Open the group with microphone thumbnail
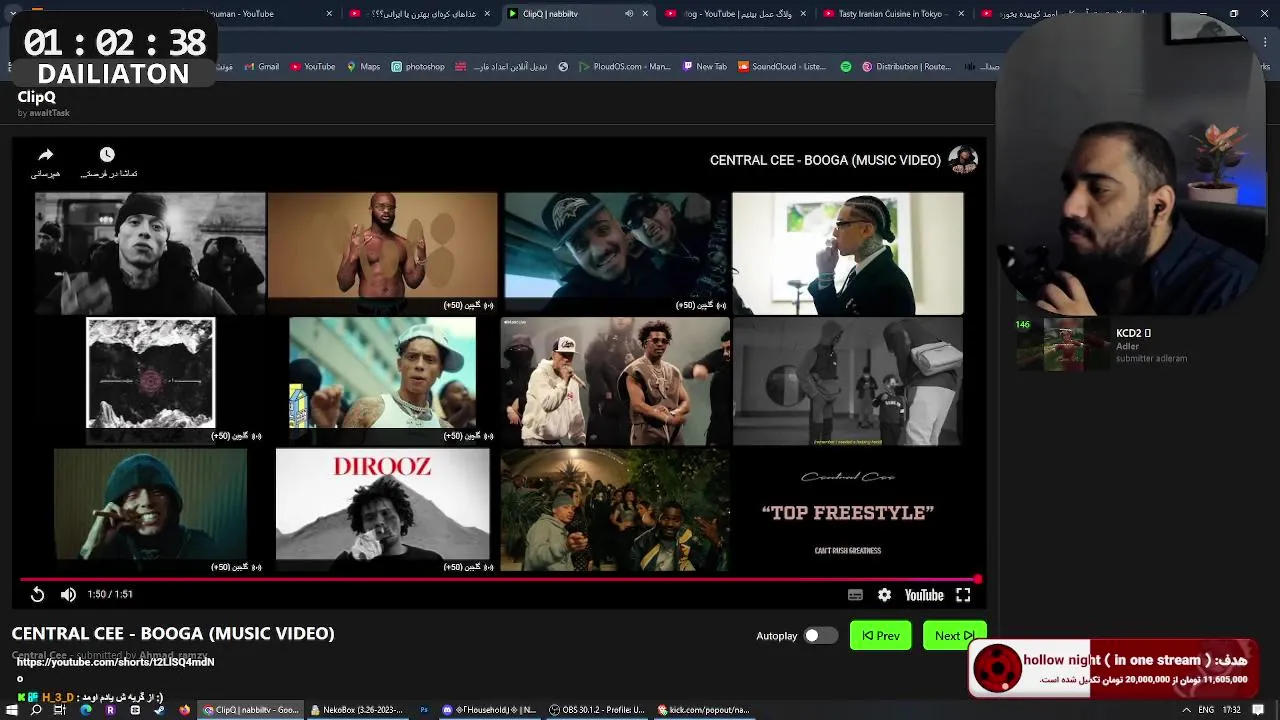 click(x=616, y=381)
